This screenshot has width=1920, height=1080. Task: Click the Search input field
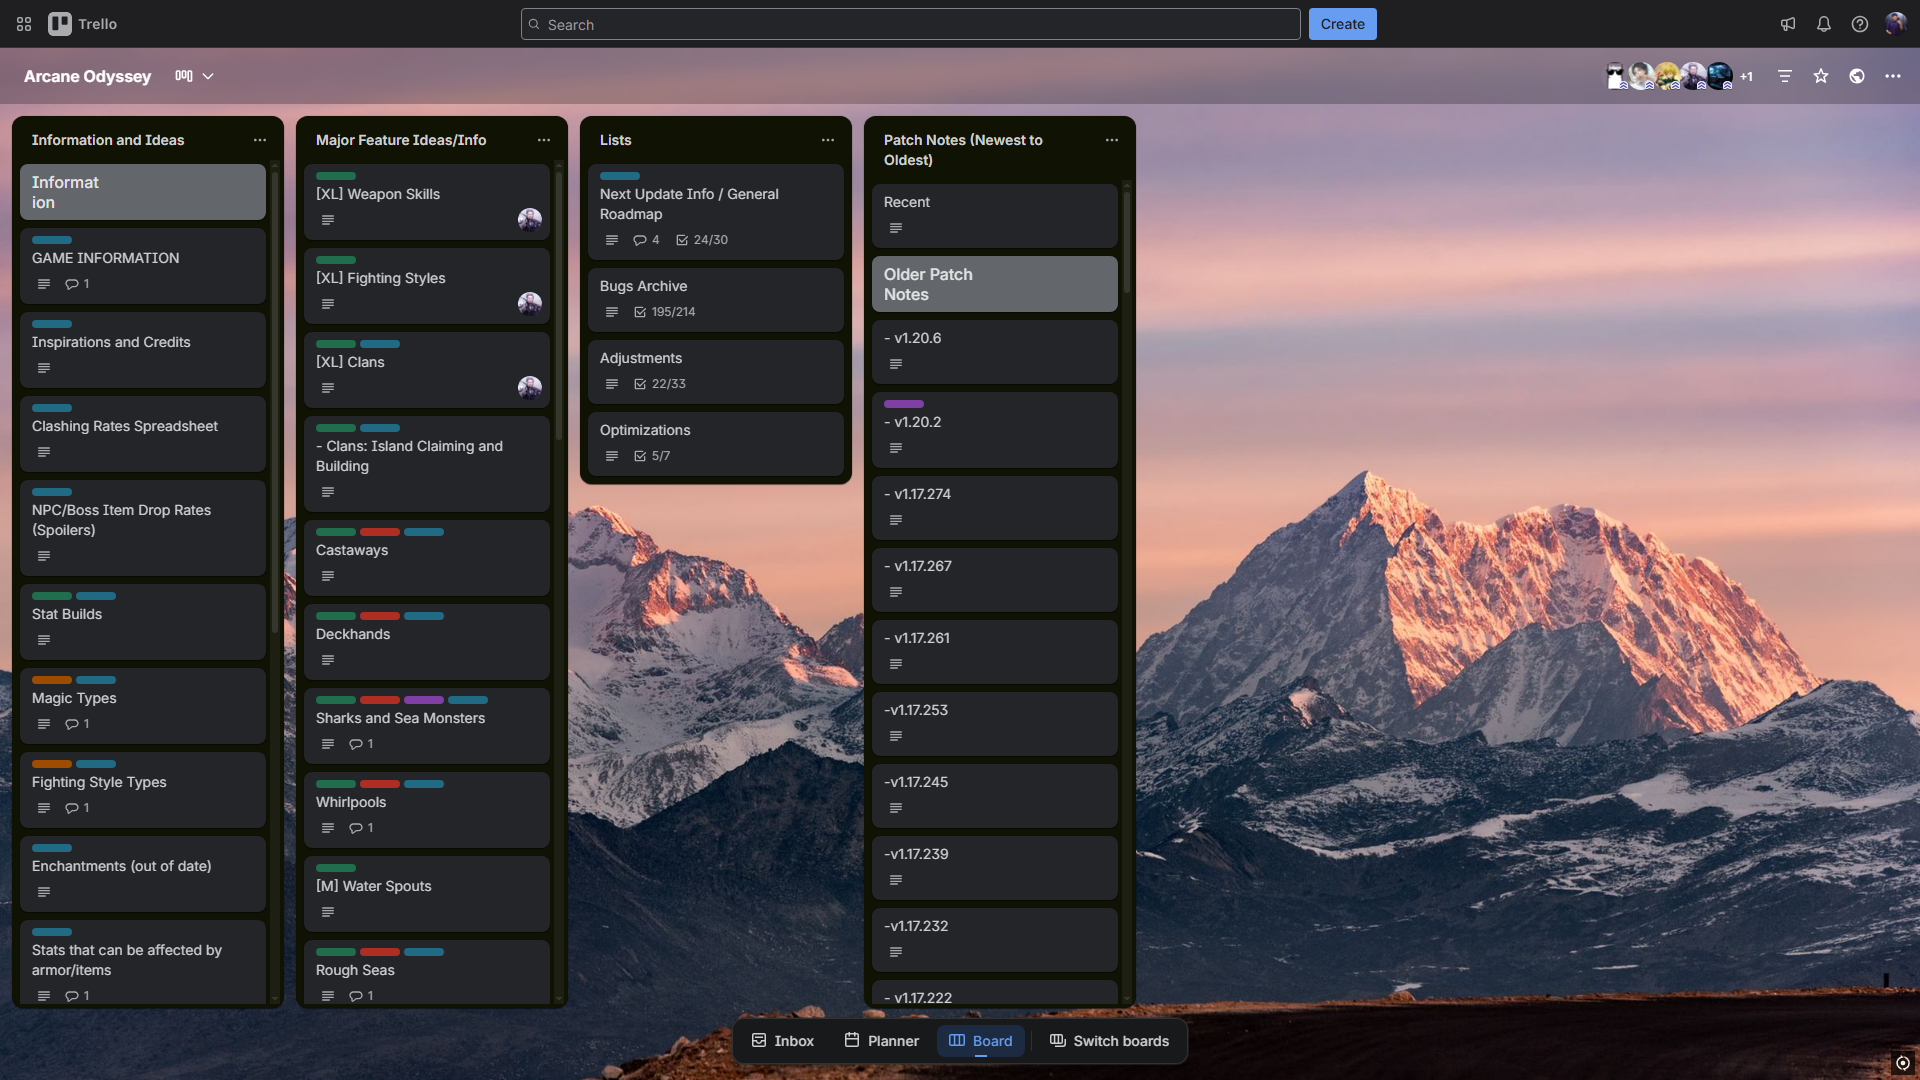[x=908, y=24]
